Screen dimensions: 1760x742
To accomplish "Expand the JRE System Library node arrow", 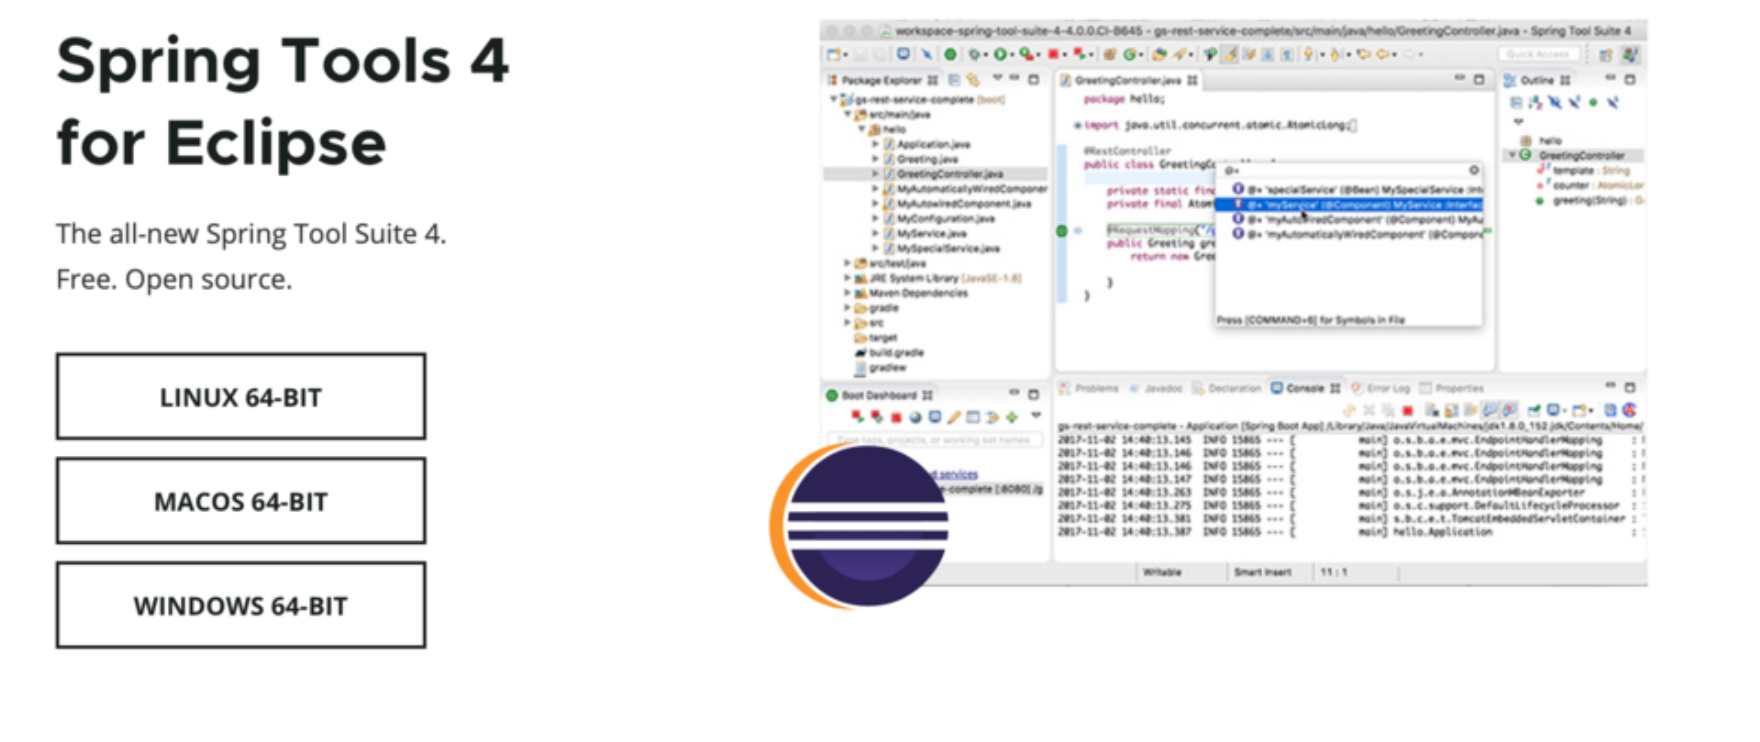I will (x=847, y=278).
